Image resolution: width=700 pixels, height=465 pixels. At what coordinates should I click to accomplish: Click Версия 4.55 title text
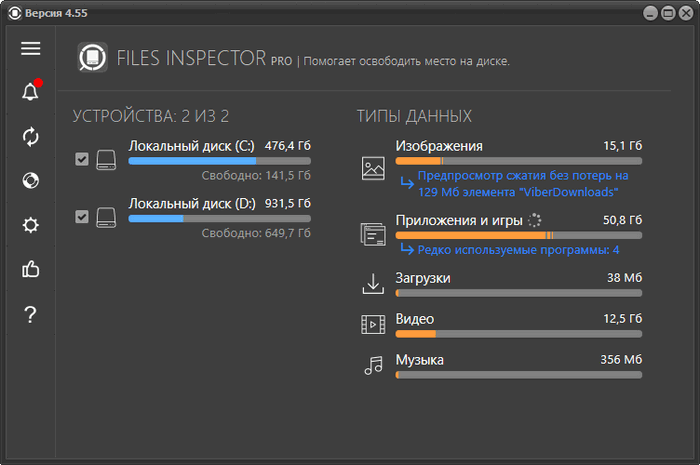click(x=56, y=13)
